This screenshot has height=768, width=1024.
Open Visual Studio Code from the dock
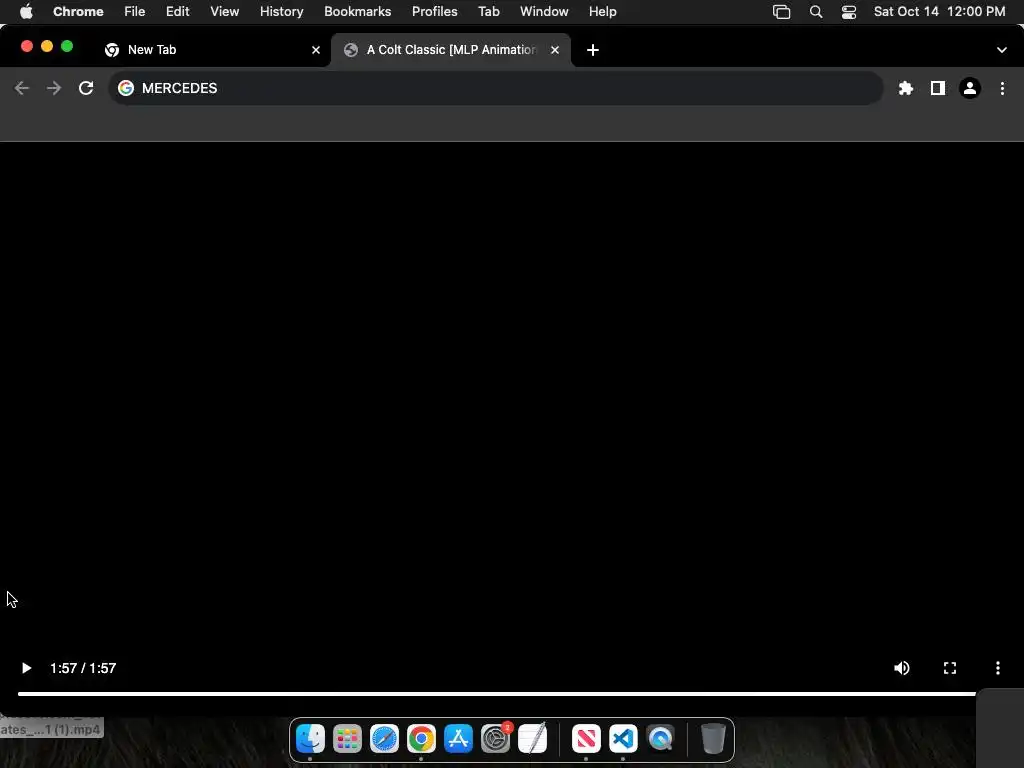tap(623, 739)
